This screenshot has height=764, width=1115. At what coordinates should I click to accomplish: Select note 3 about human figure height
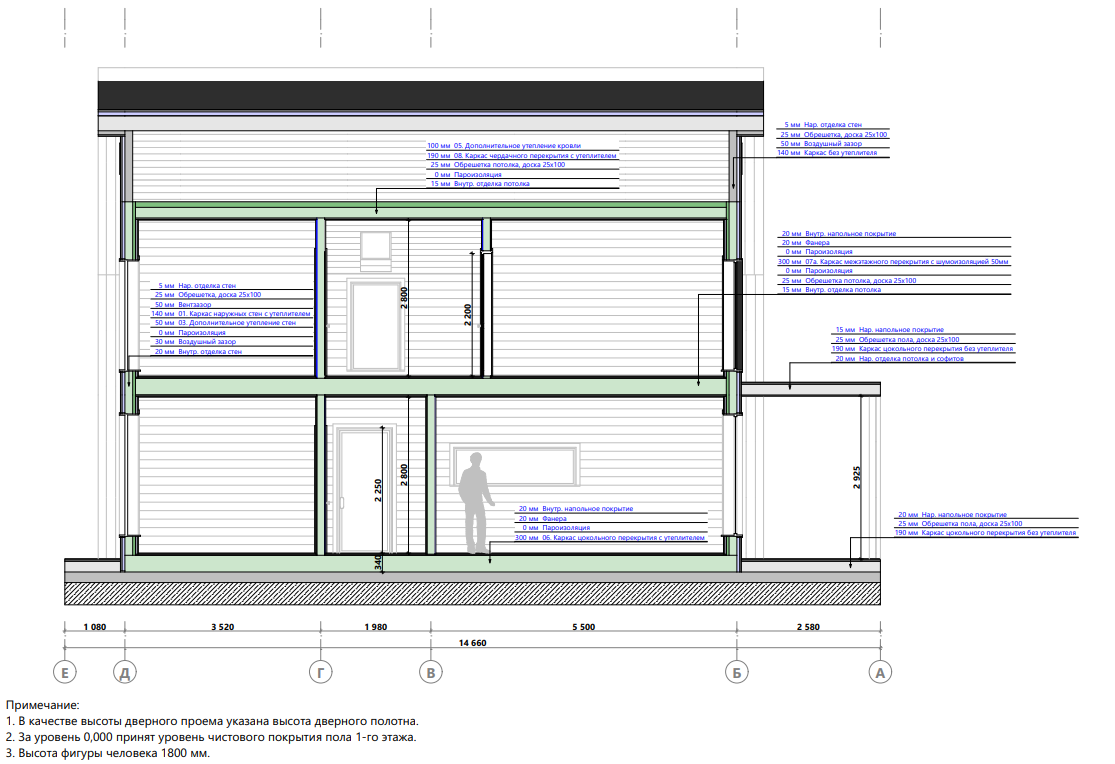point(108,753)
